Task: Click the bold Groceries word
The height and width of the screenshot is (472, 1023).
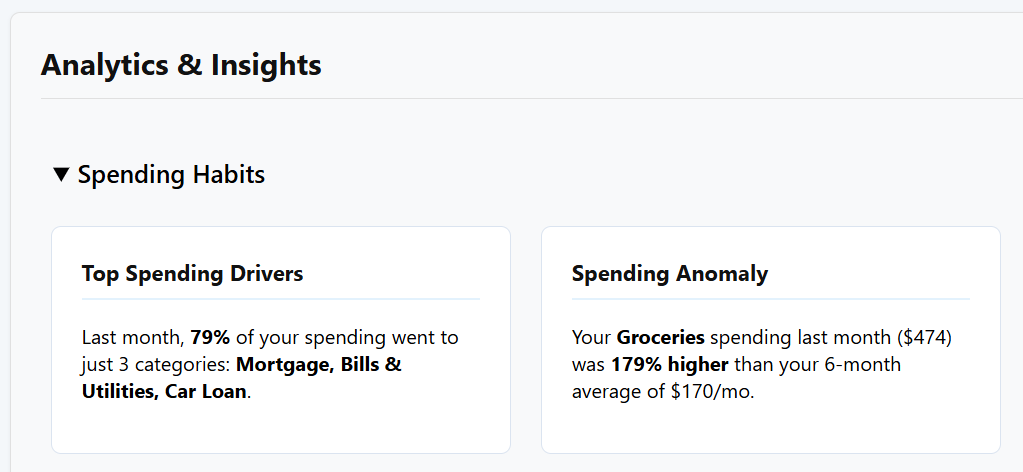Action: coord(660,337)
